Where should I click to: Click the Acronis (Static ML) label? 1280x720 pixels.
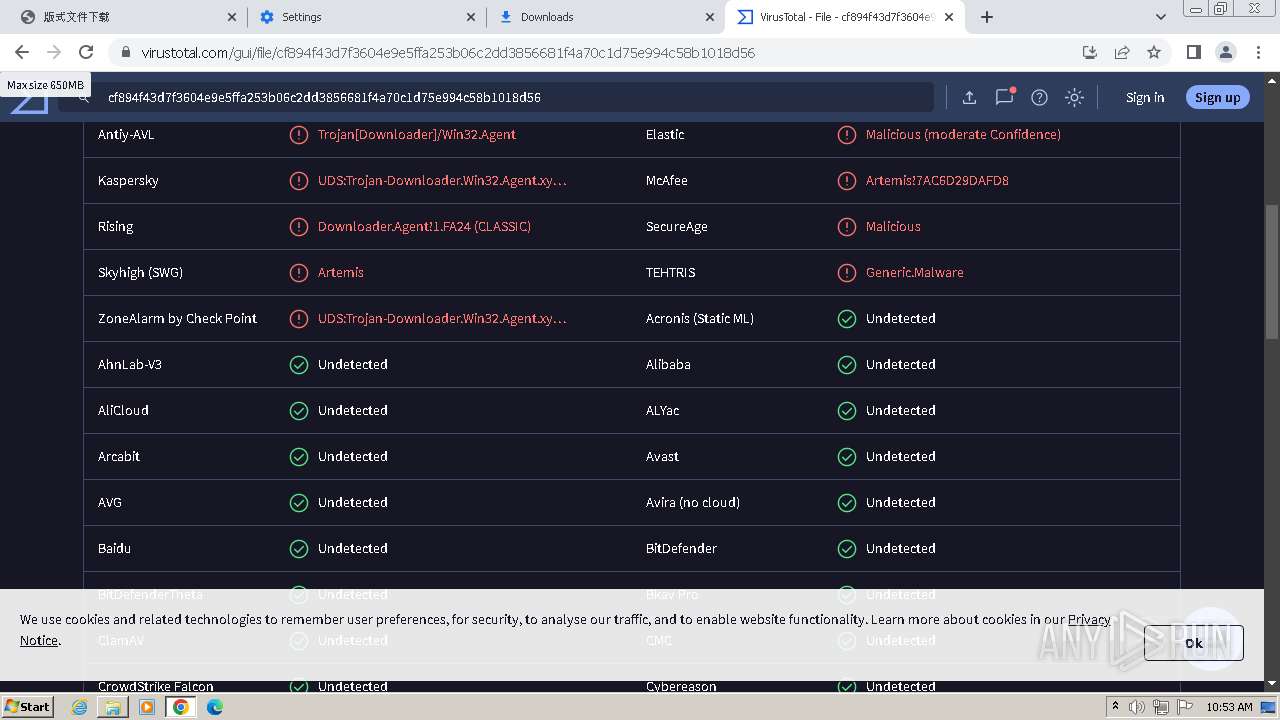point(700,318)
